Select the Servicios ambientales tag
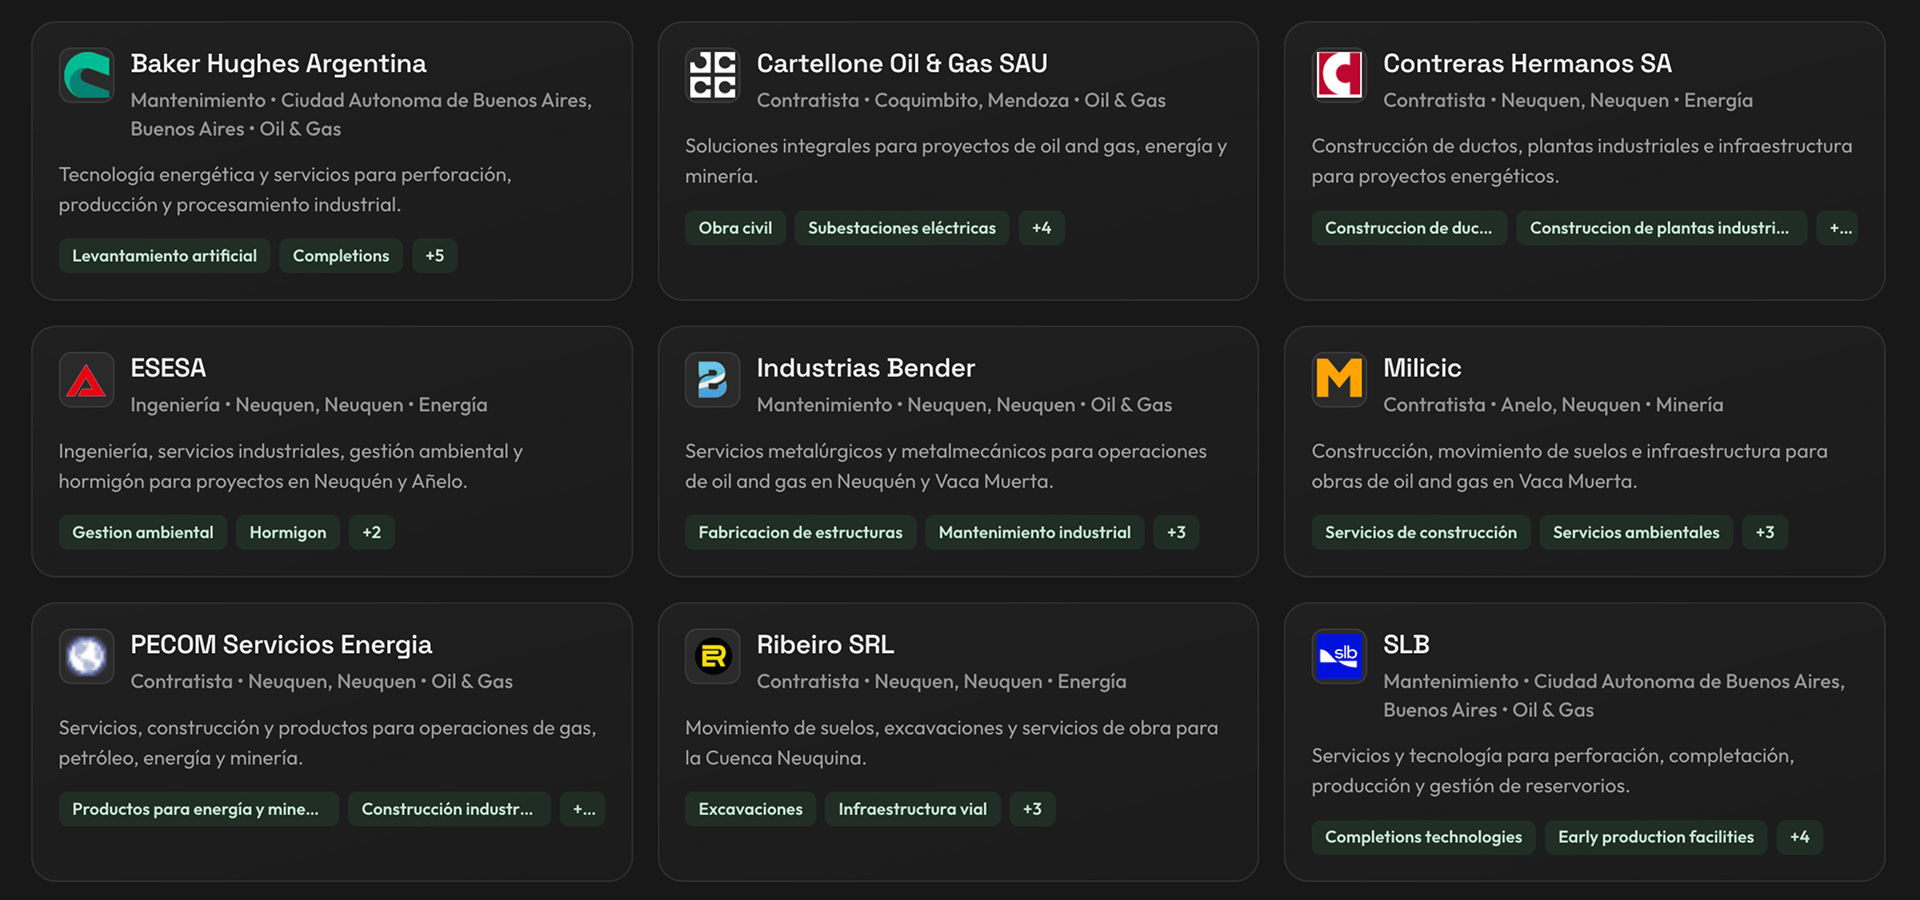 (1636, 533)
